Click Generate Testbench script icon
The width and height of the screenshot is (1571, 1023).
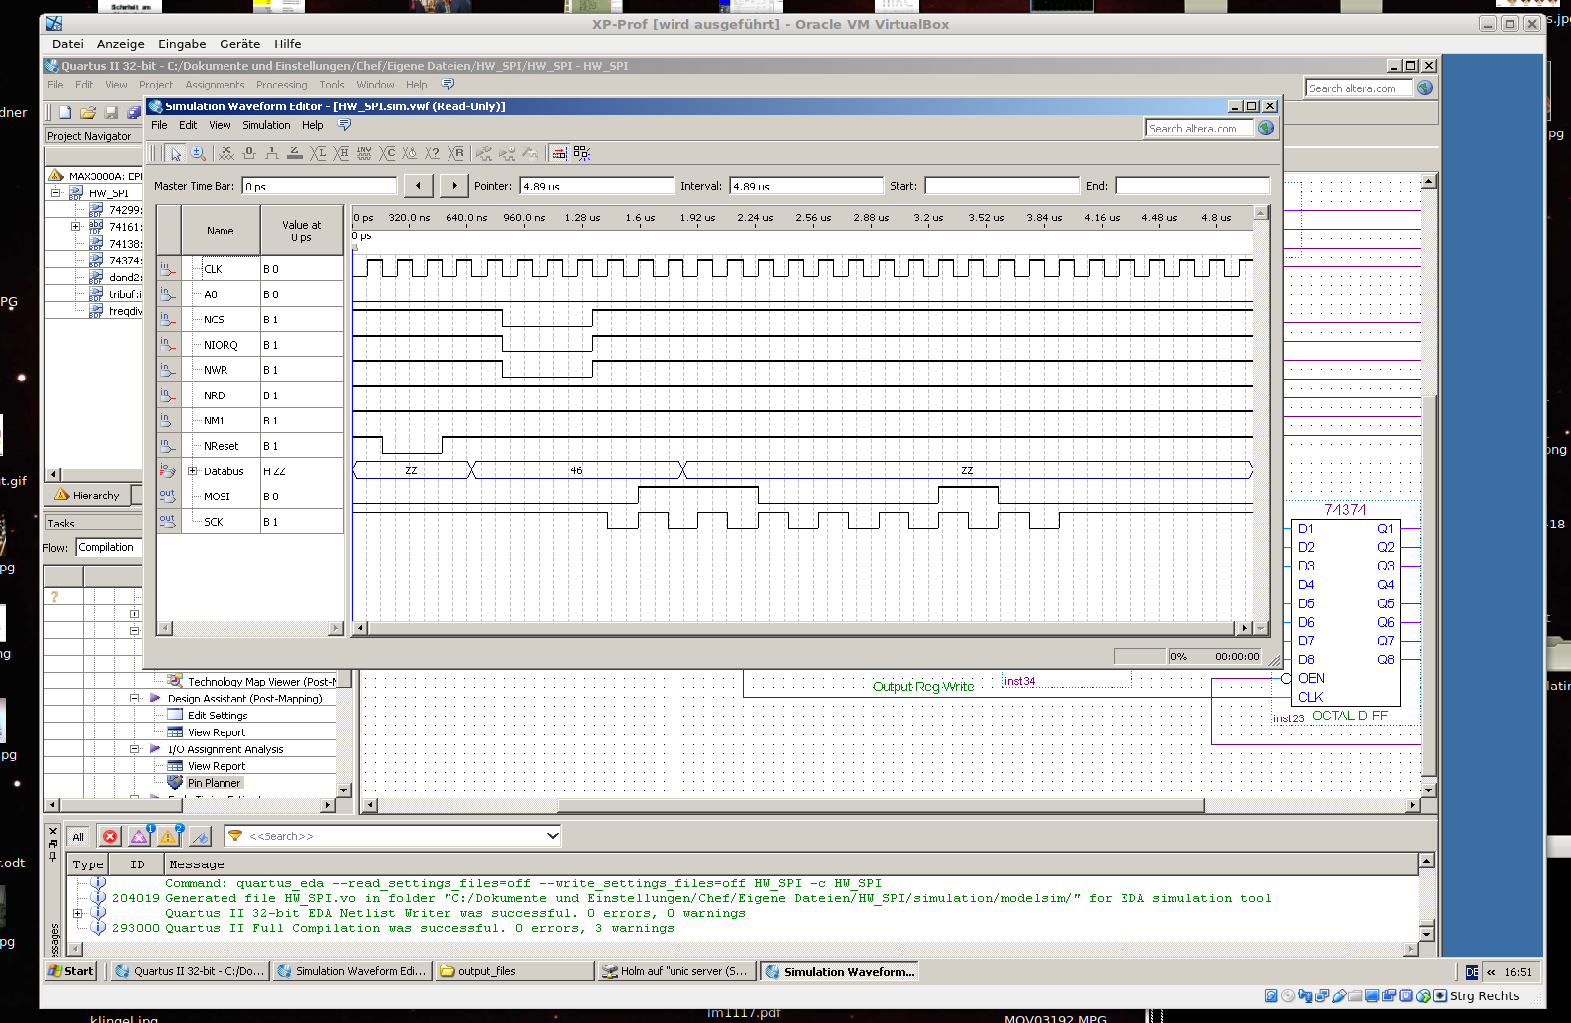pos(530,153)
